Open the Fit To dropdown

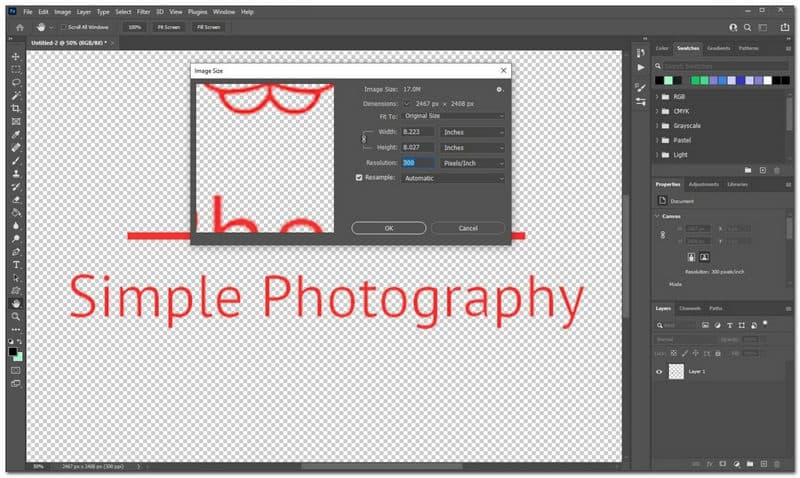(x=453, y=116)
